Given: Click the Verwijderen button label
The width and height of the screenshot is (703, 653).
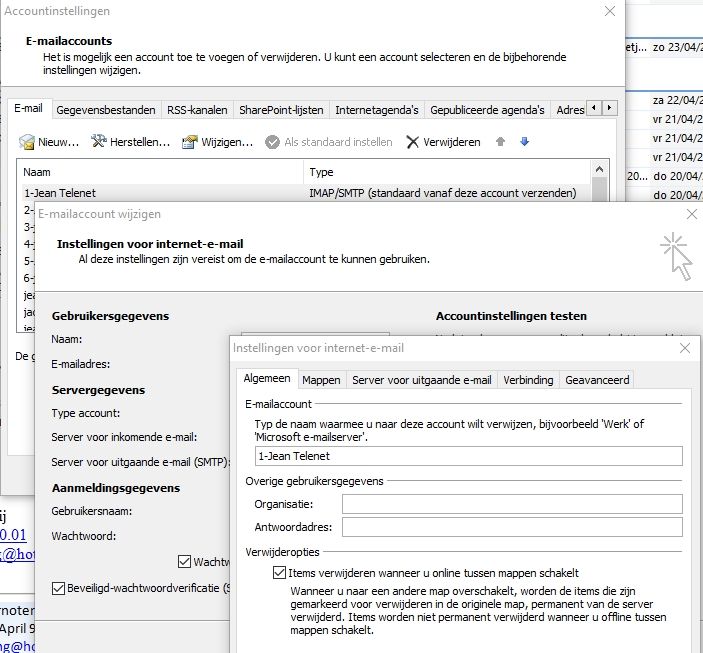Looking at the screenshot, I should point(451,142).
